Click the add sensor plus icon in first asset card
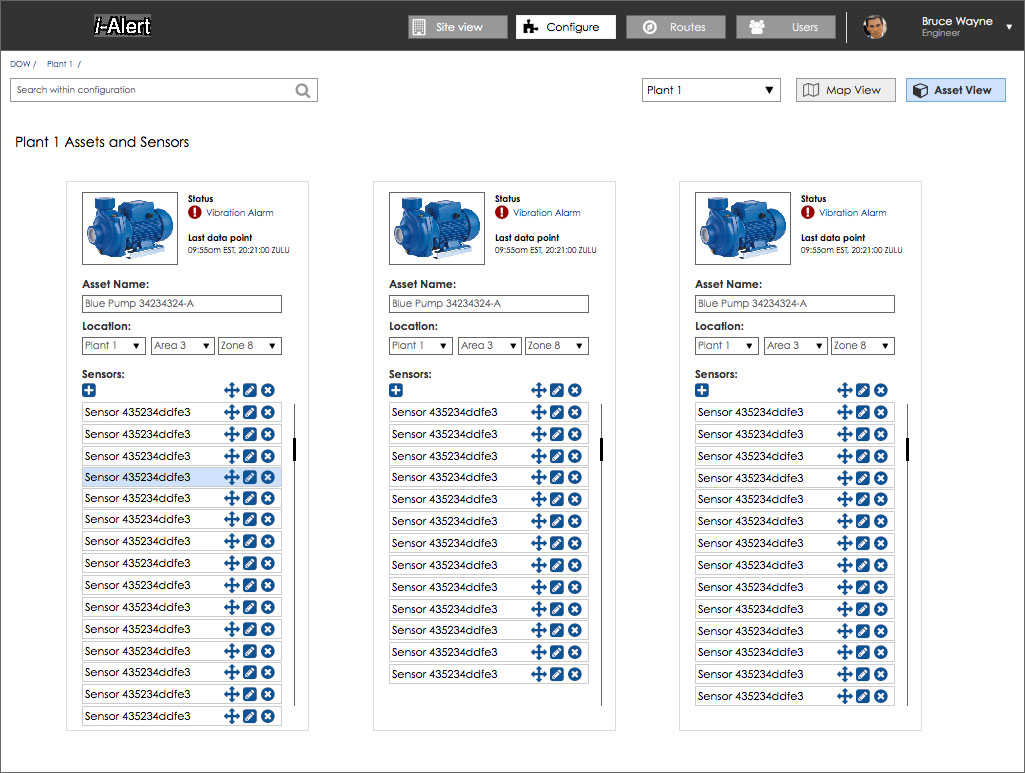The width and height of the screenshot is (1025, 773). 89,391
